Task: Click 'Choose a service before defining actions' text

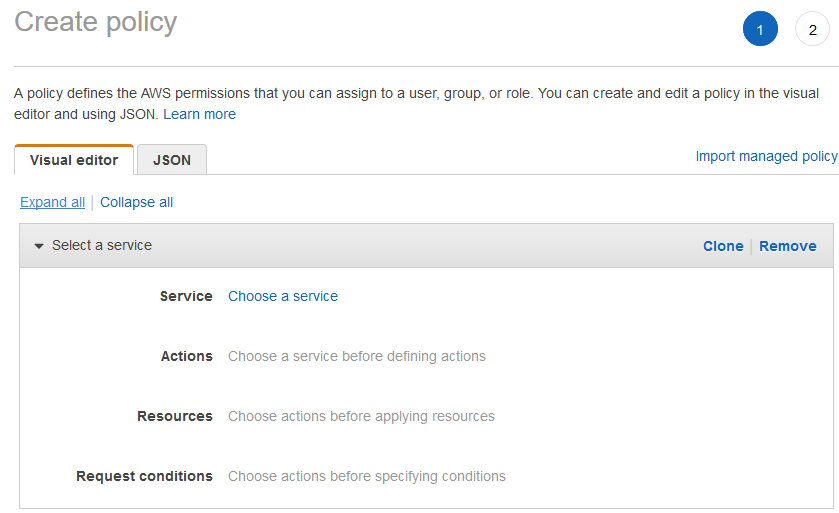Action: 357,356
